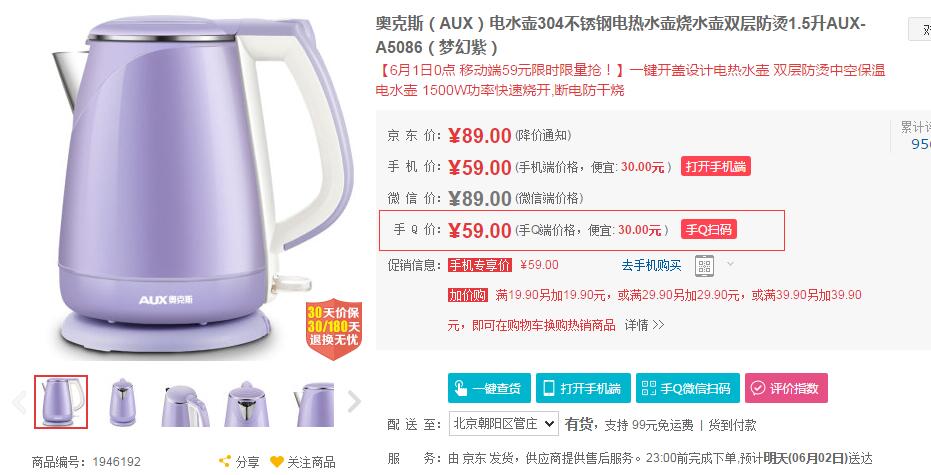Click the red 打开手机端 tag by 手机价
Screen dimensions: 931x475
click(715, 167)
